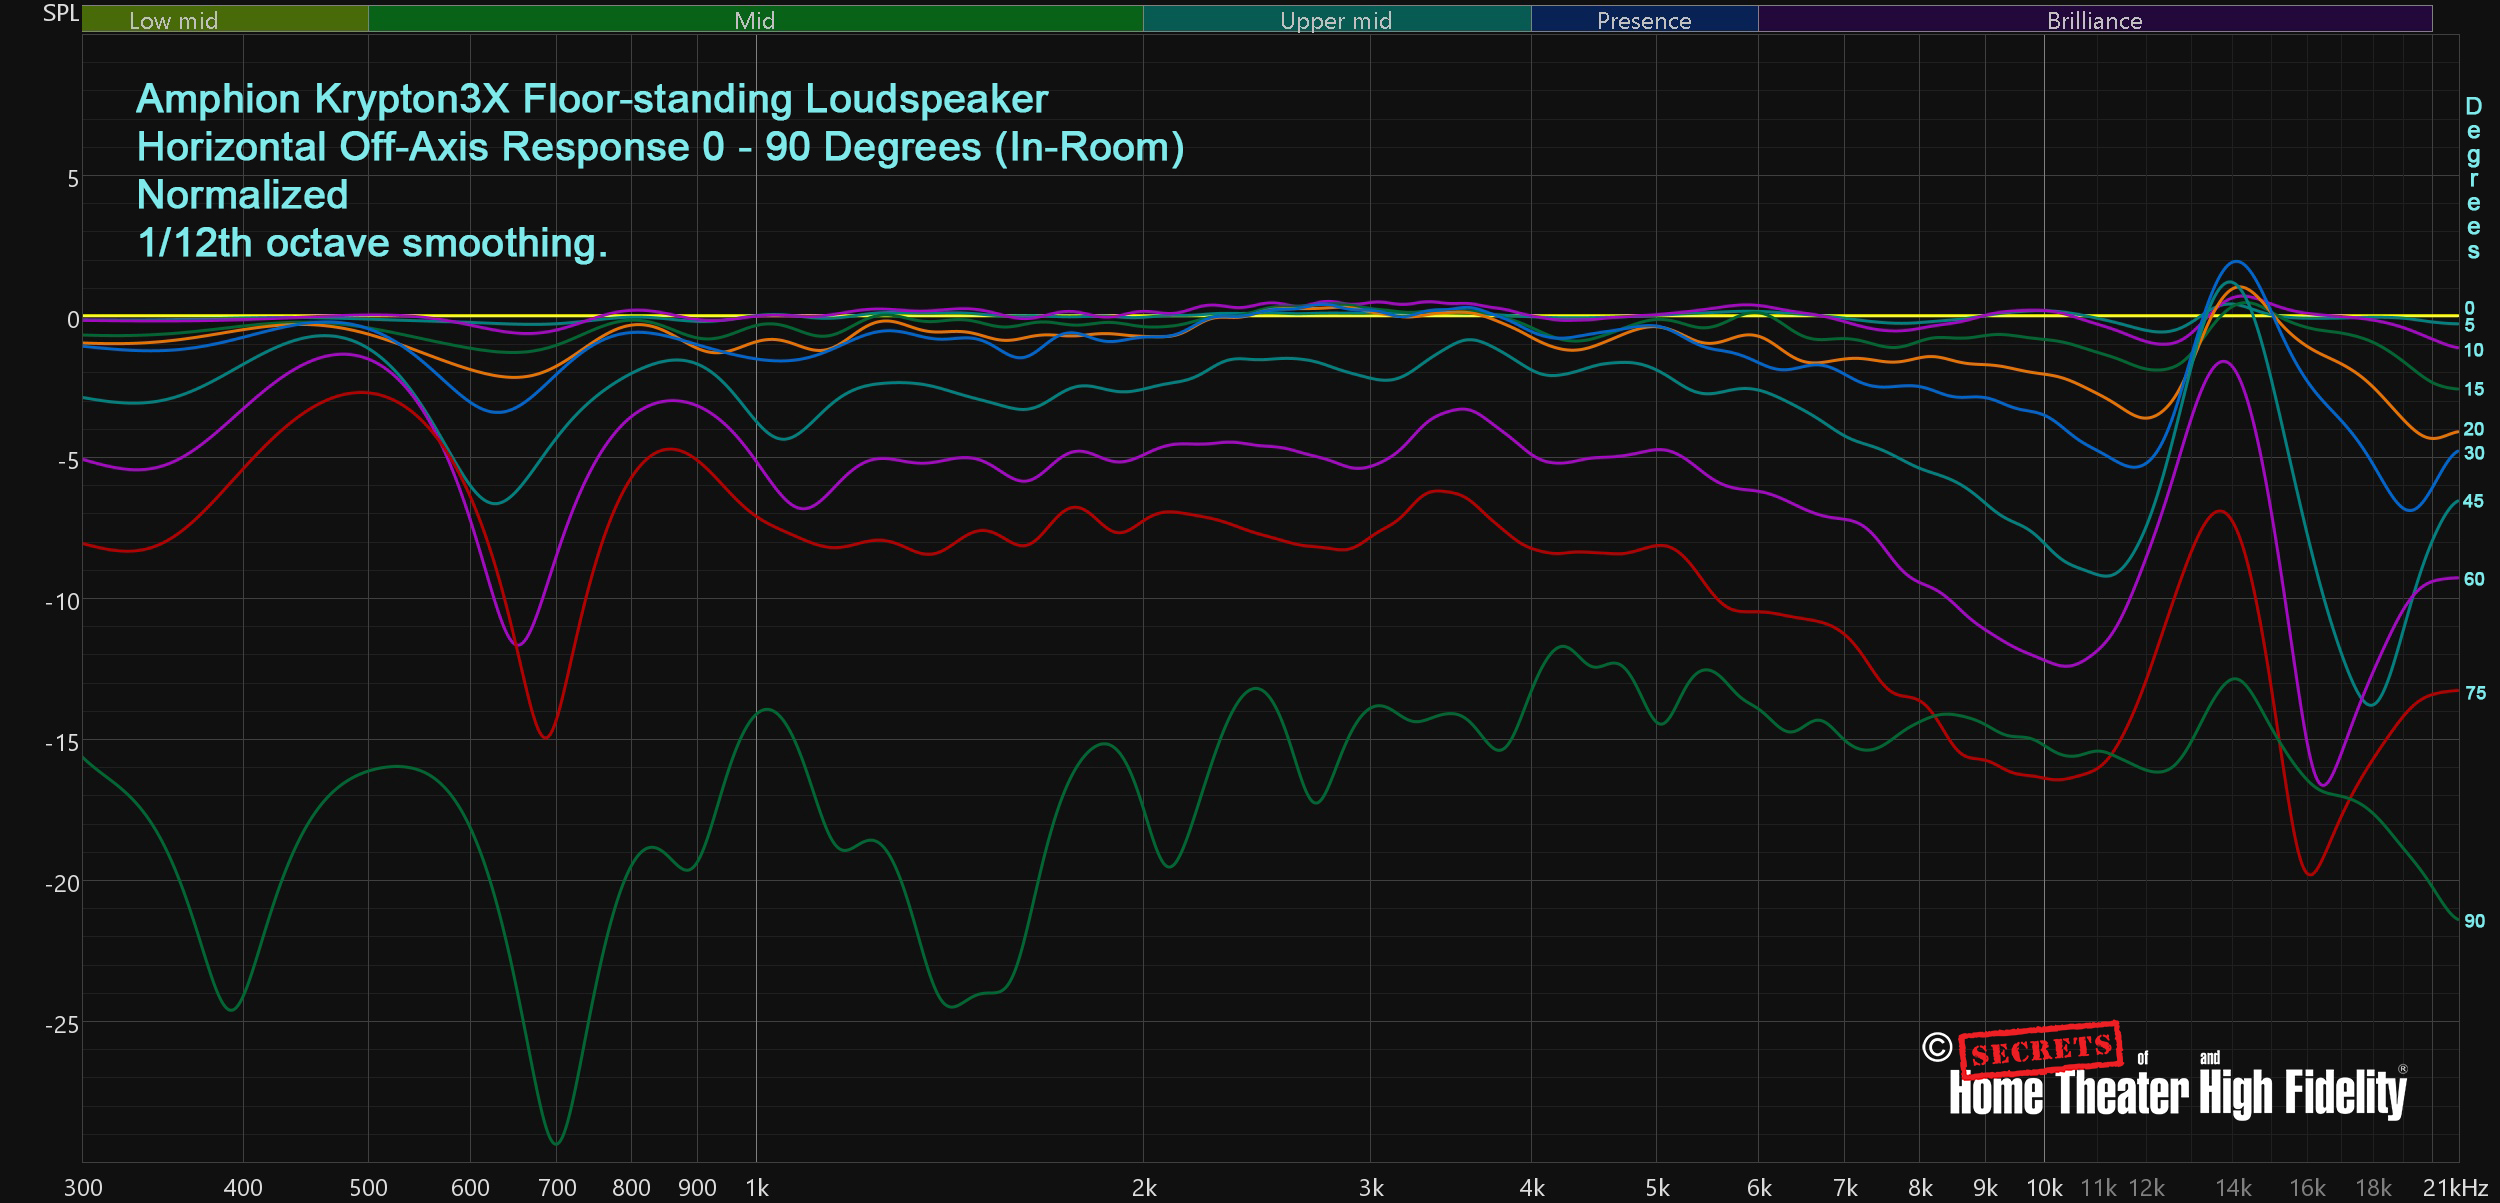This screenshot has width=2500, height=1203.
Task: Click the 800 Hz axis label
Action: (631, 1188)
